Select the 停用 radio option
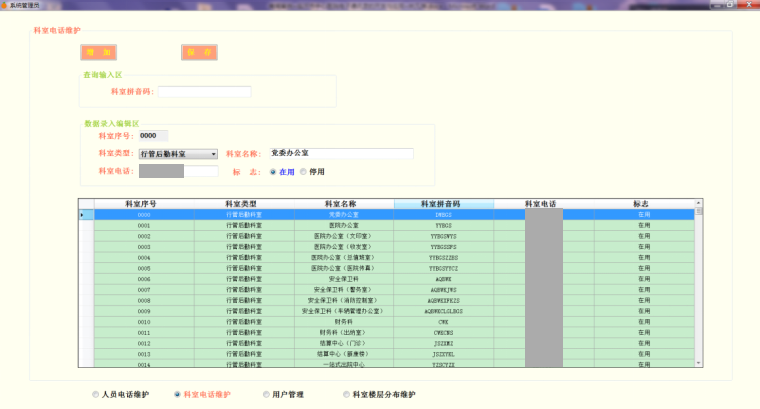 click(x=304, y=172)
